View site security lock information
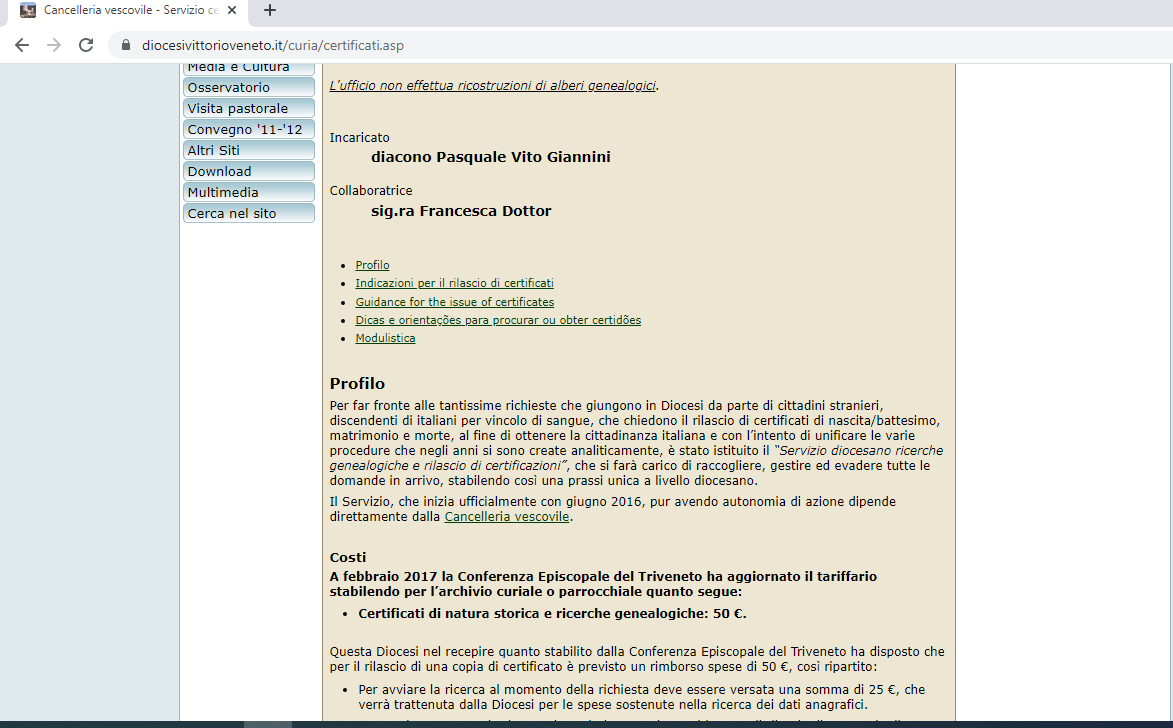This screenshot has width=1173, height=728. coord(126,45)
